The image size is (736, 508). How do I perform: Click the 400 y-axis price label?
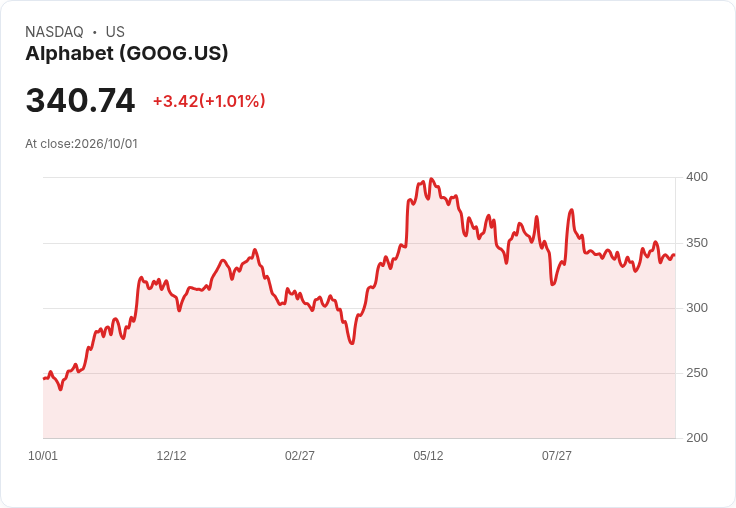[x=697, y=177]
